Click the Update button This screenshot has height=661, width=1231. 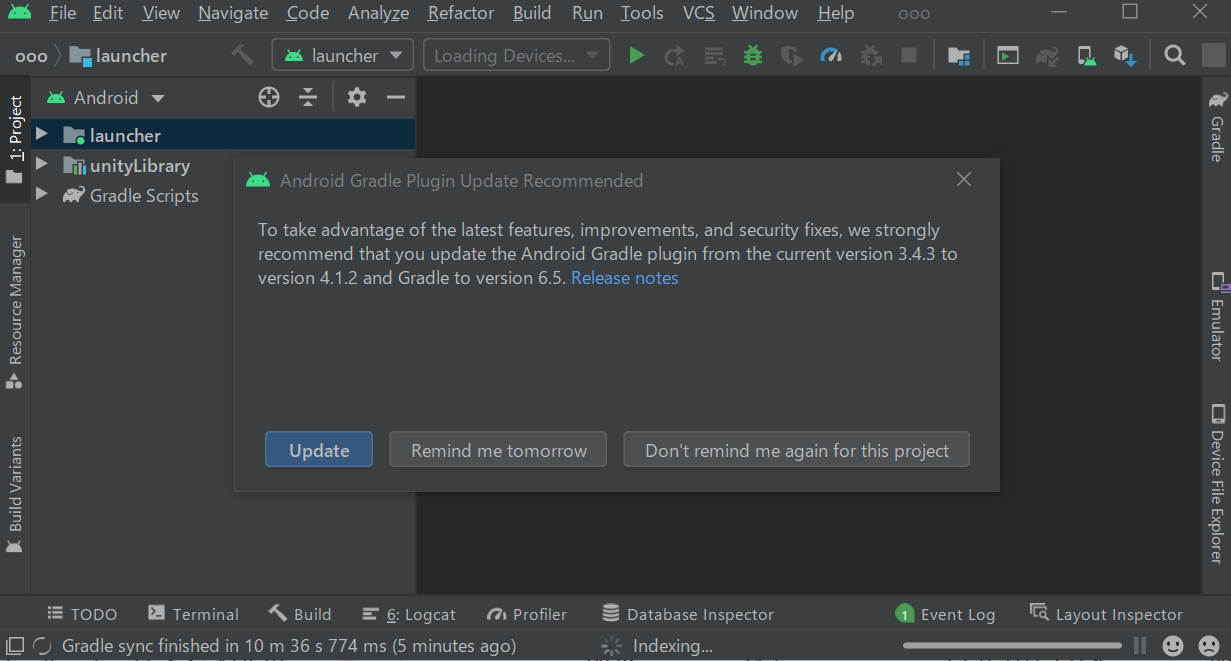319,450
